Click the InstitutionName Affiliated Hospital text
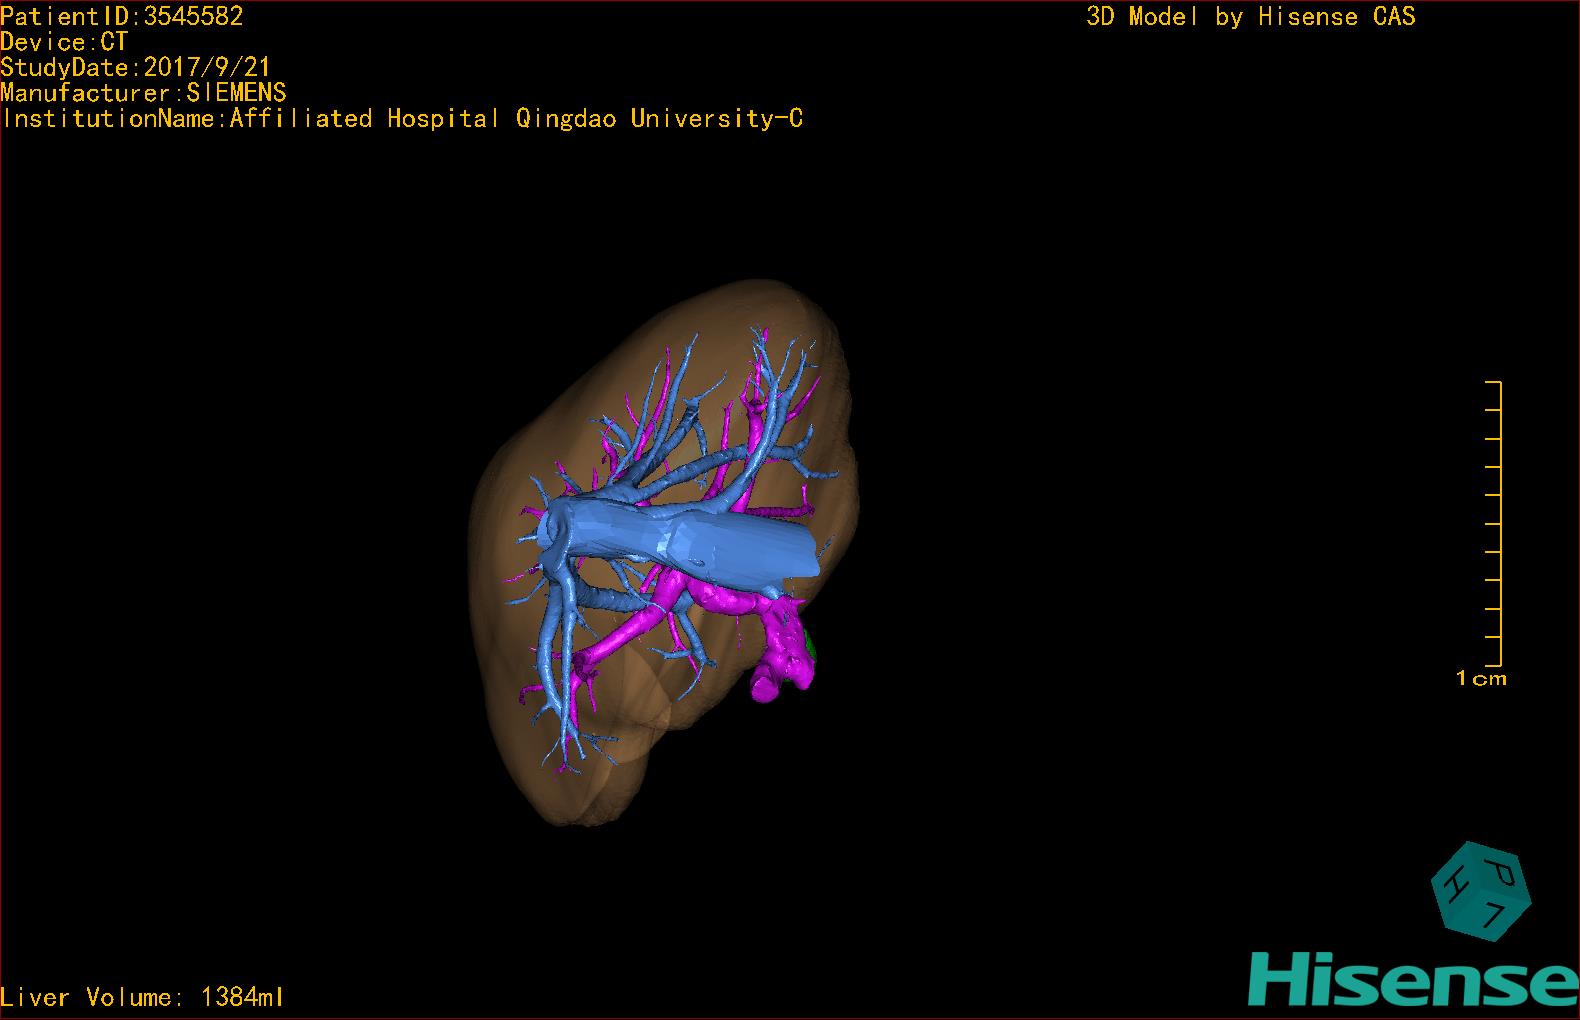 (x=402, y=119)
